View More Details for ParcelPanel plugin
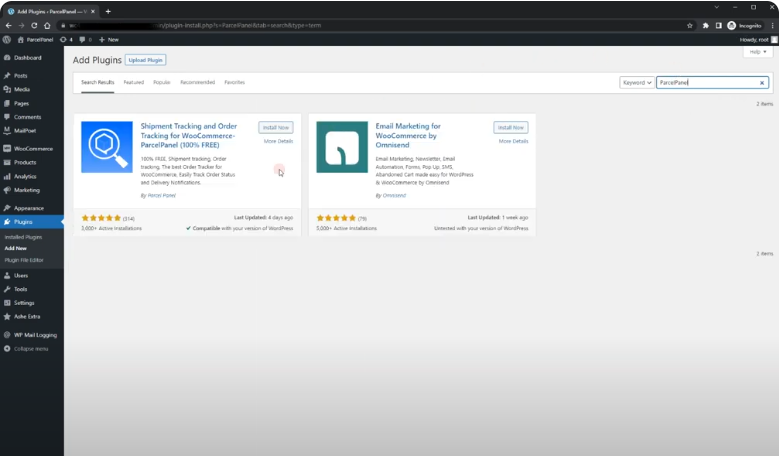 tap(278, 142)
